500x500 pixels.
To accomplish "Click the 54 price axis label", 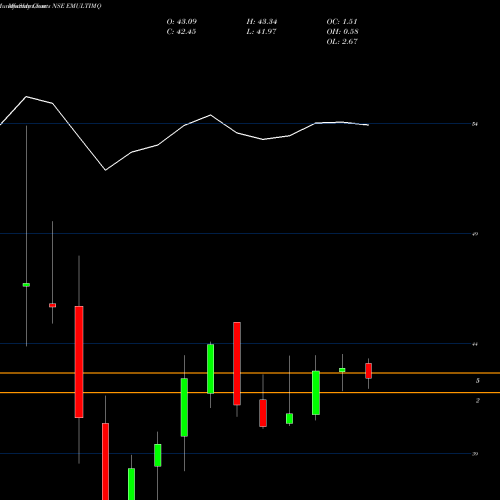I will 475,124.
